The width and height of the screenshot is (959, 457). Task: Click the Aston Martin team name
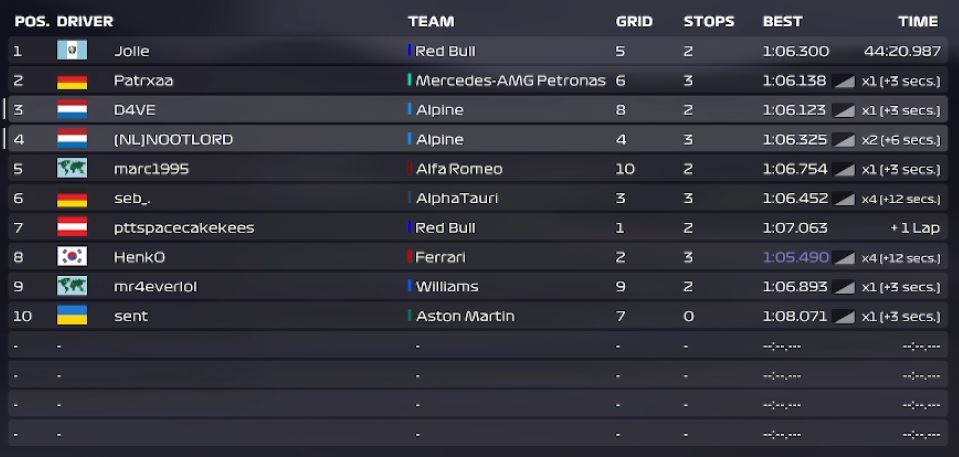pyautogui.click(x=465, y=316)
